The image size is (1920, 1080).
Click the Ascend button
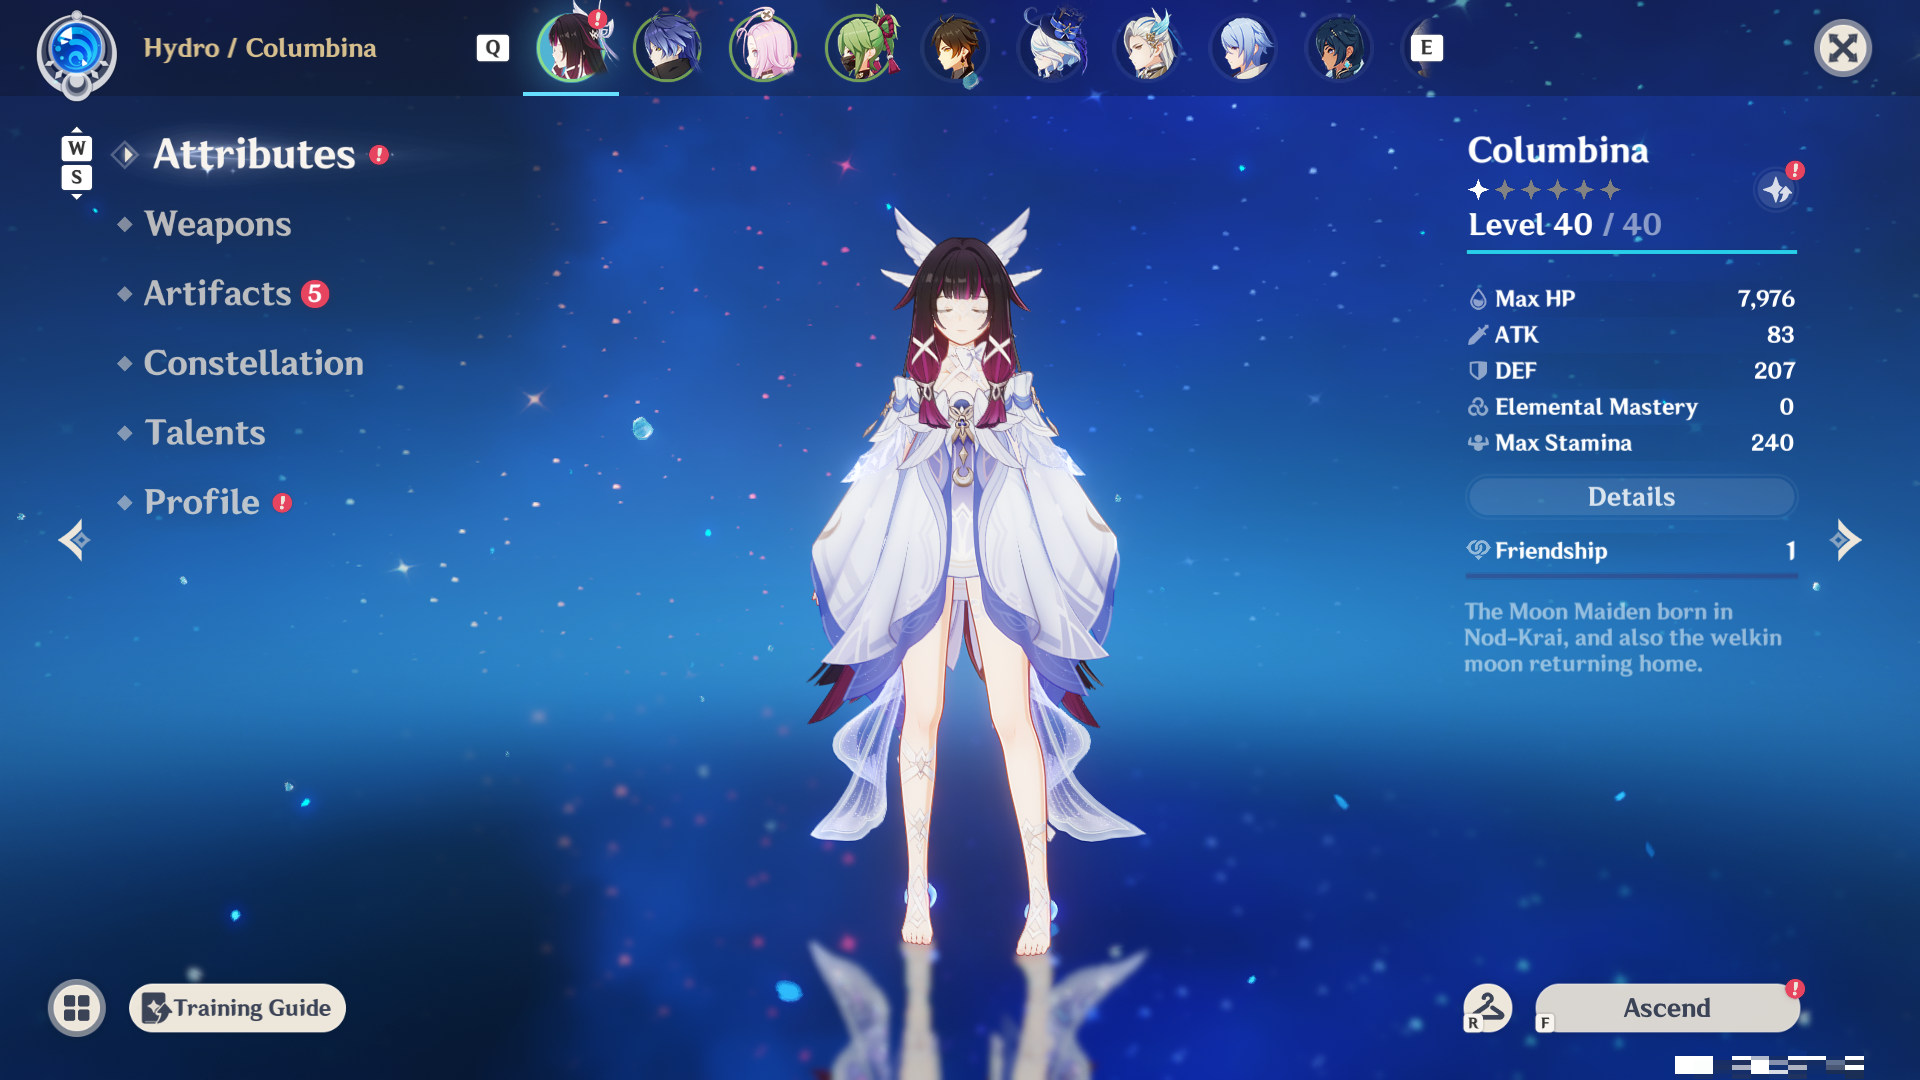[x=1667, y=1008]
